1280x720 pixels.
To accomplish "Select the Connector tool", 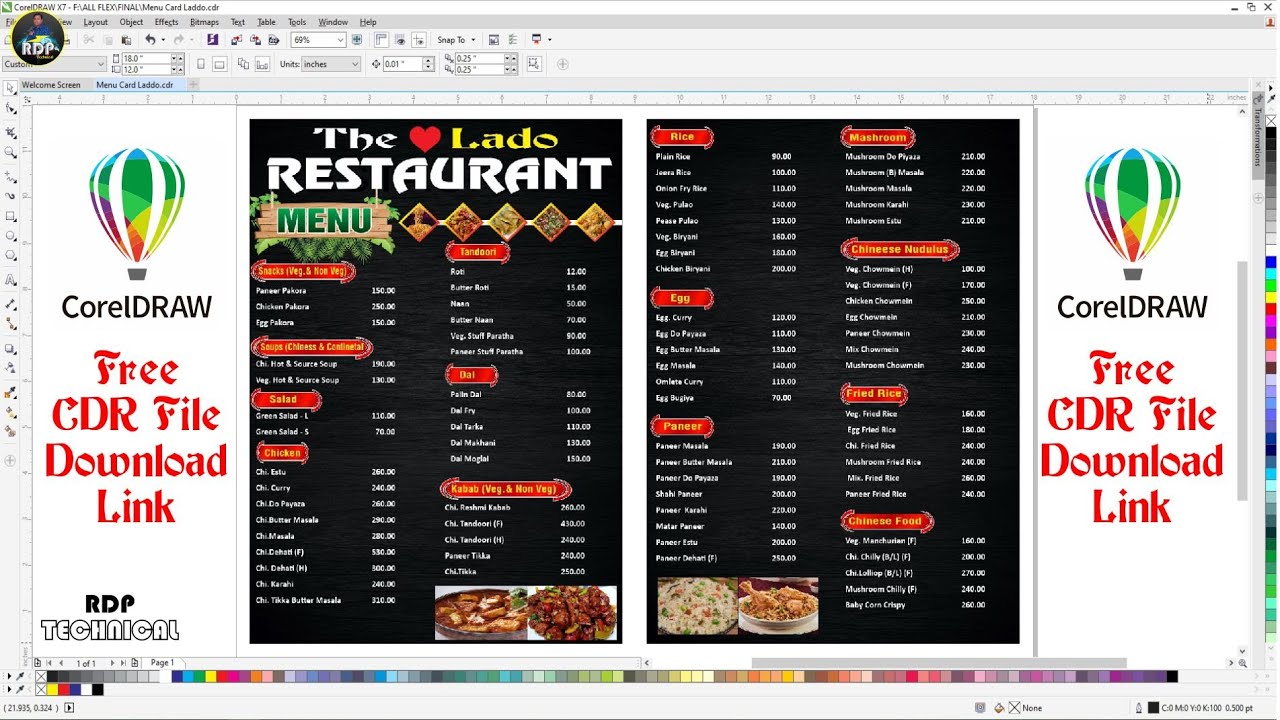I will (x=11, y=323).
